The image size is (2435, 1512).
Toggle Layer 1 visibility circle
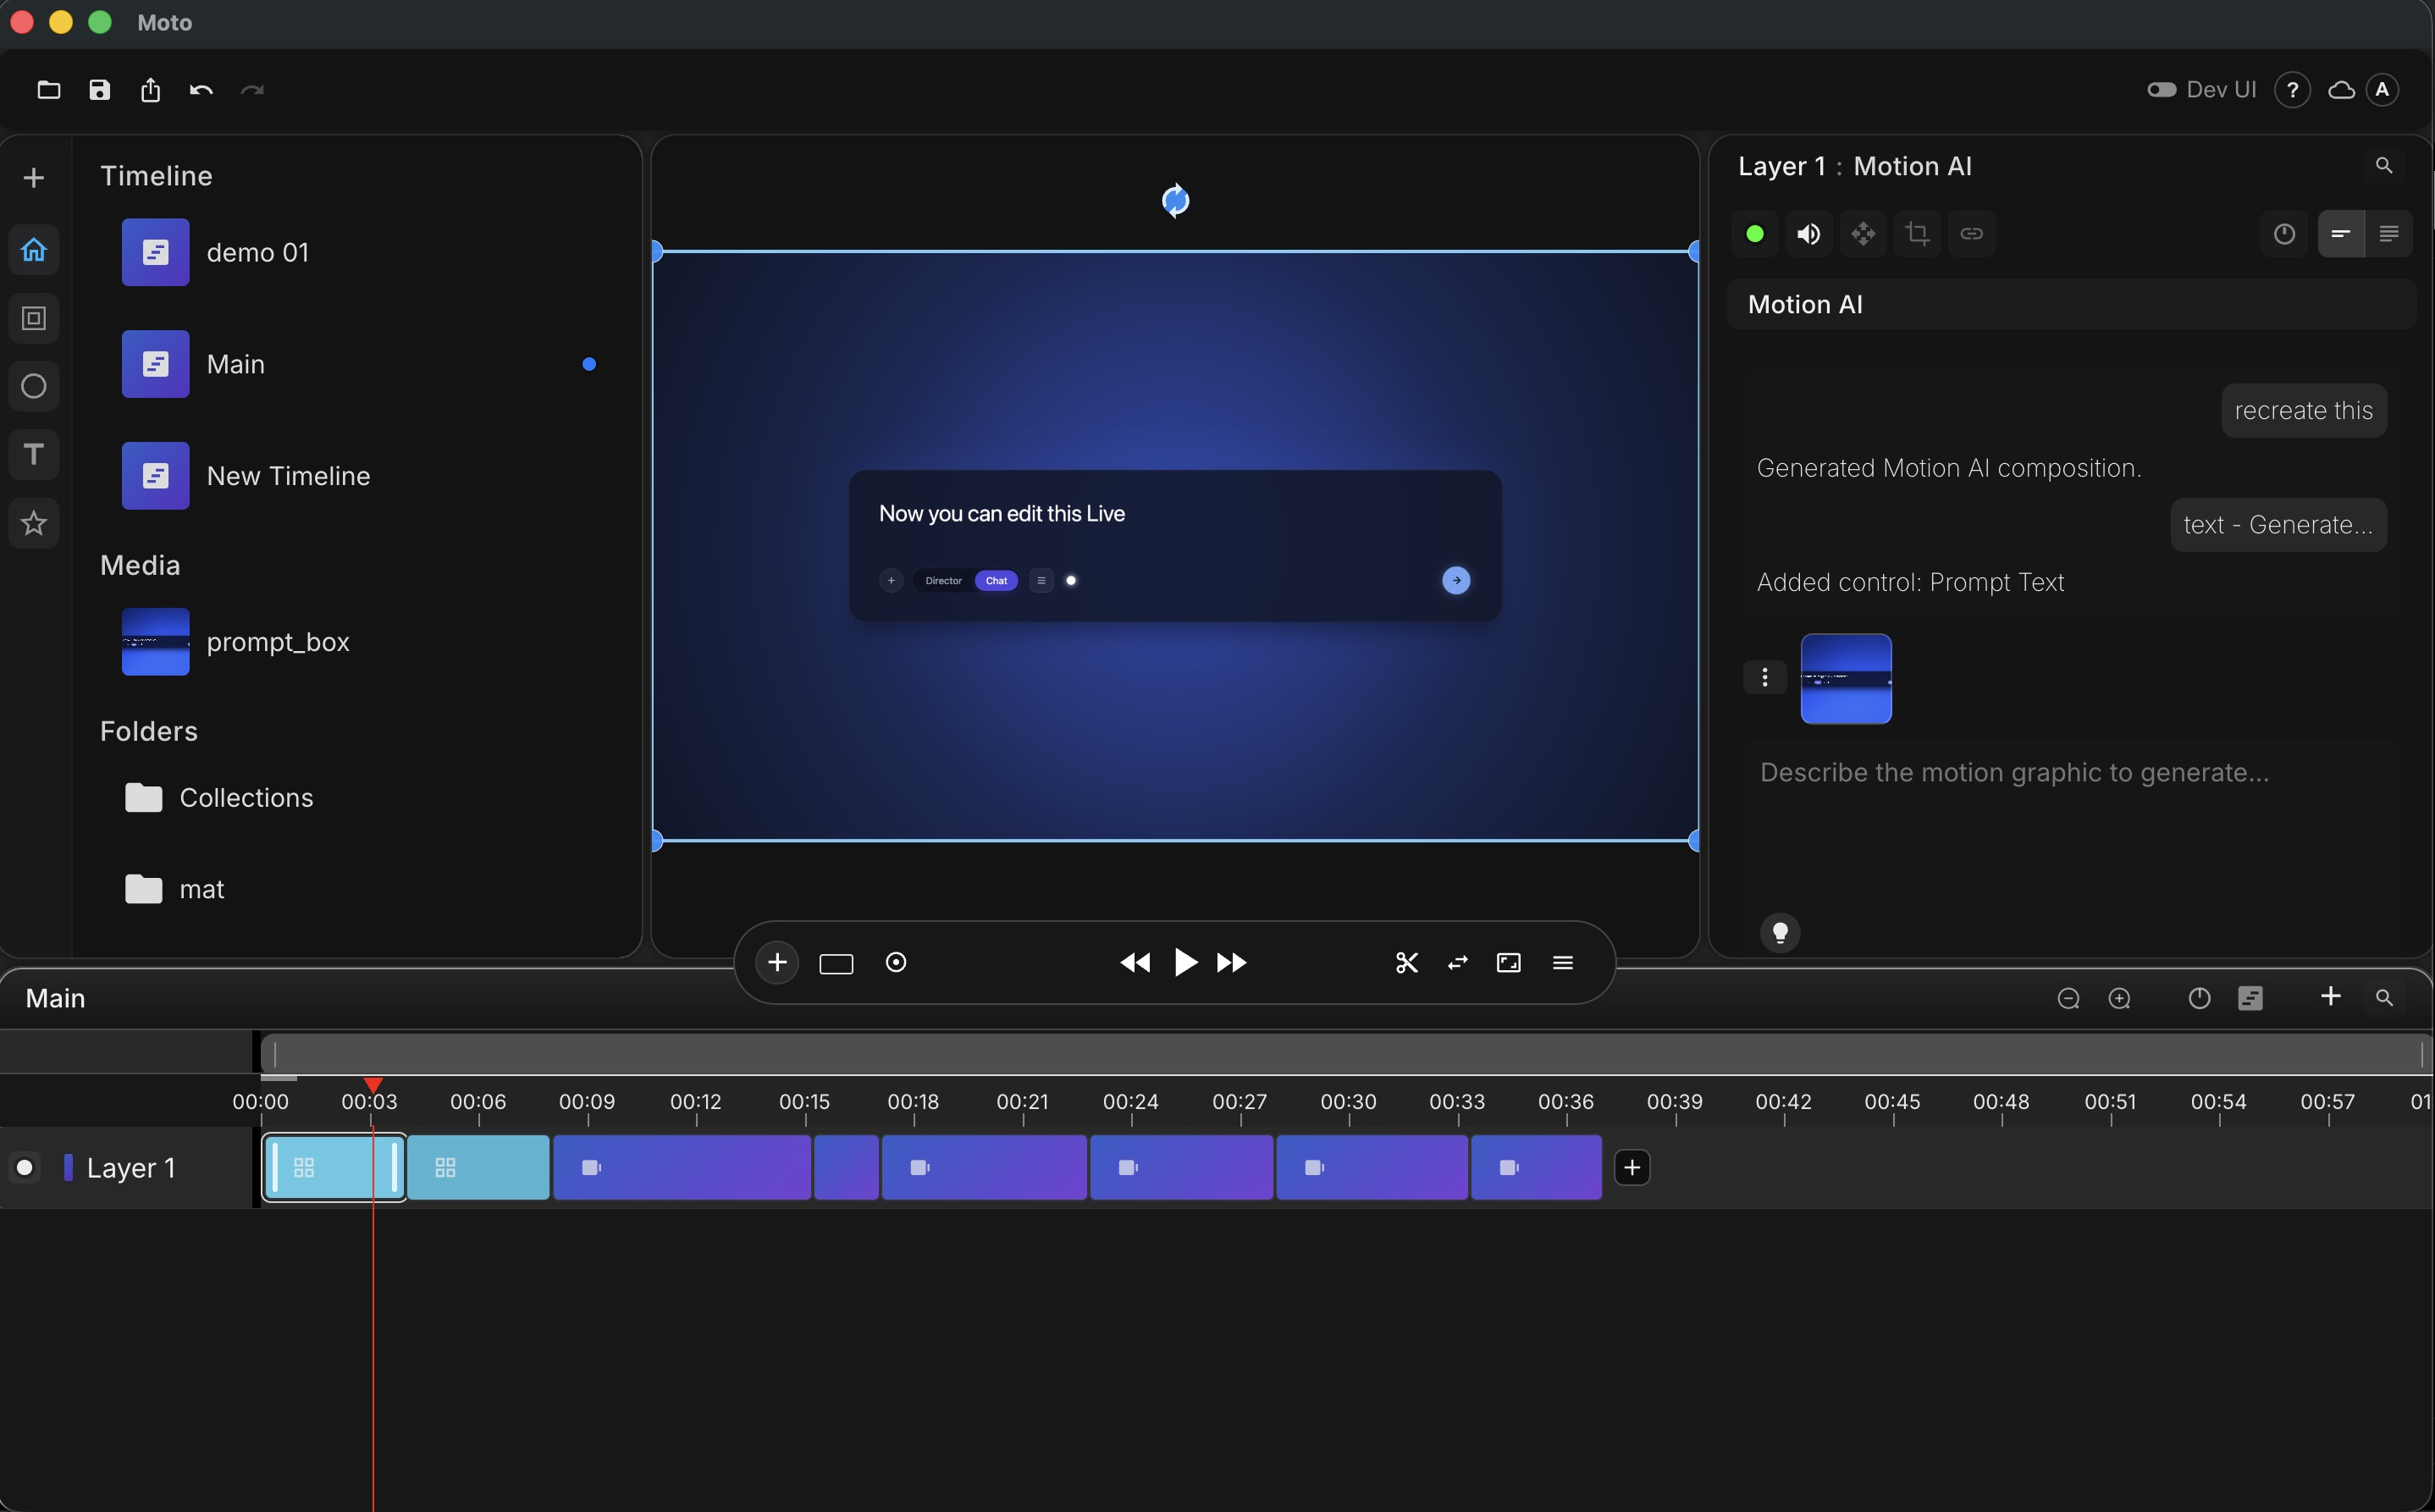pos(25,1167)
